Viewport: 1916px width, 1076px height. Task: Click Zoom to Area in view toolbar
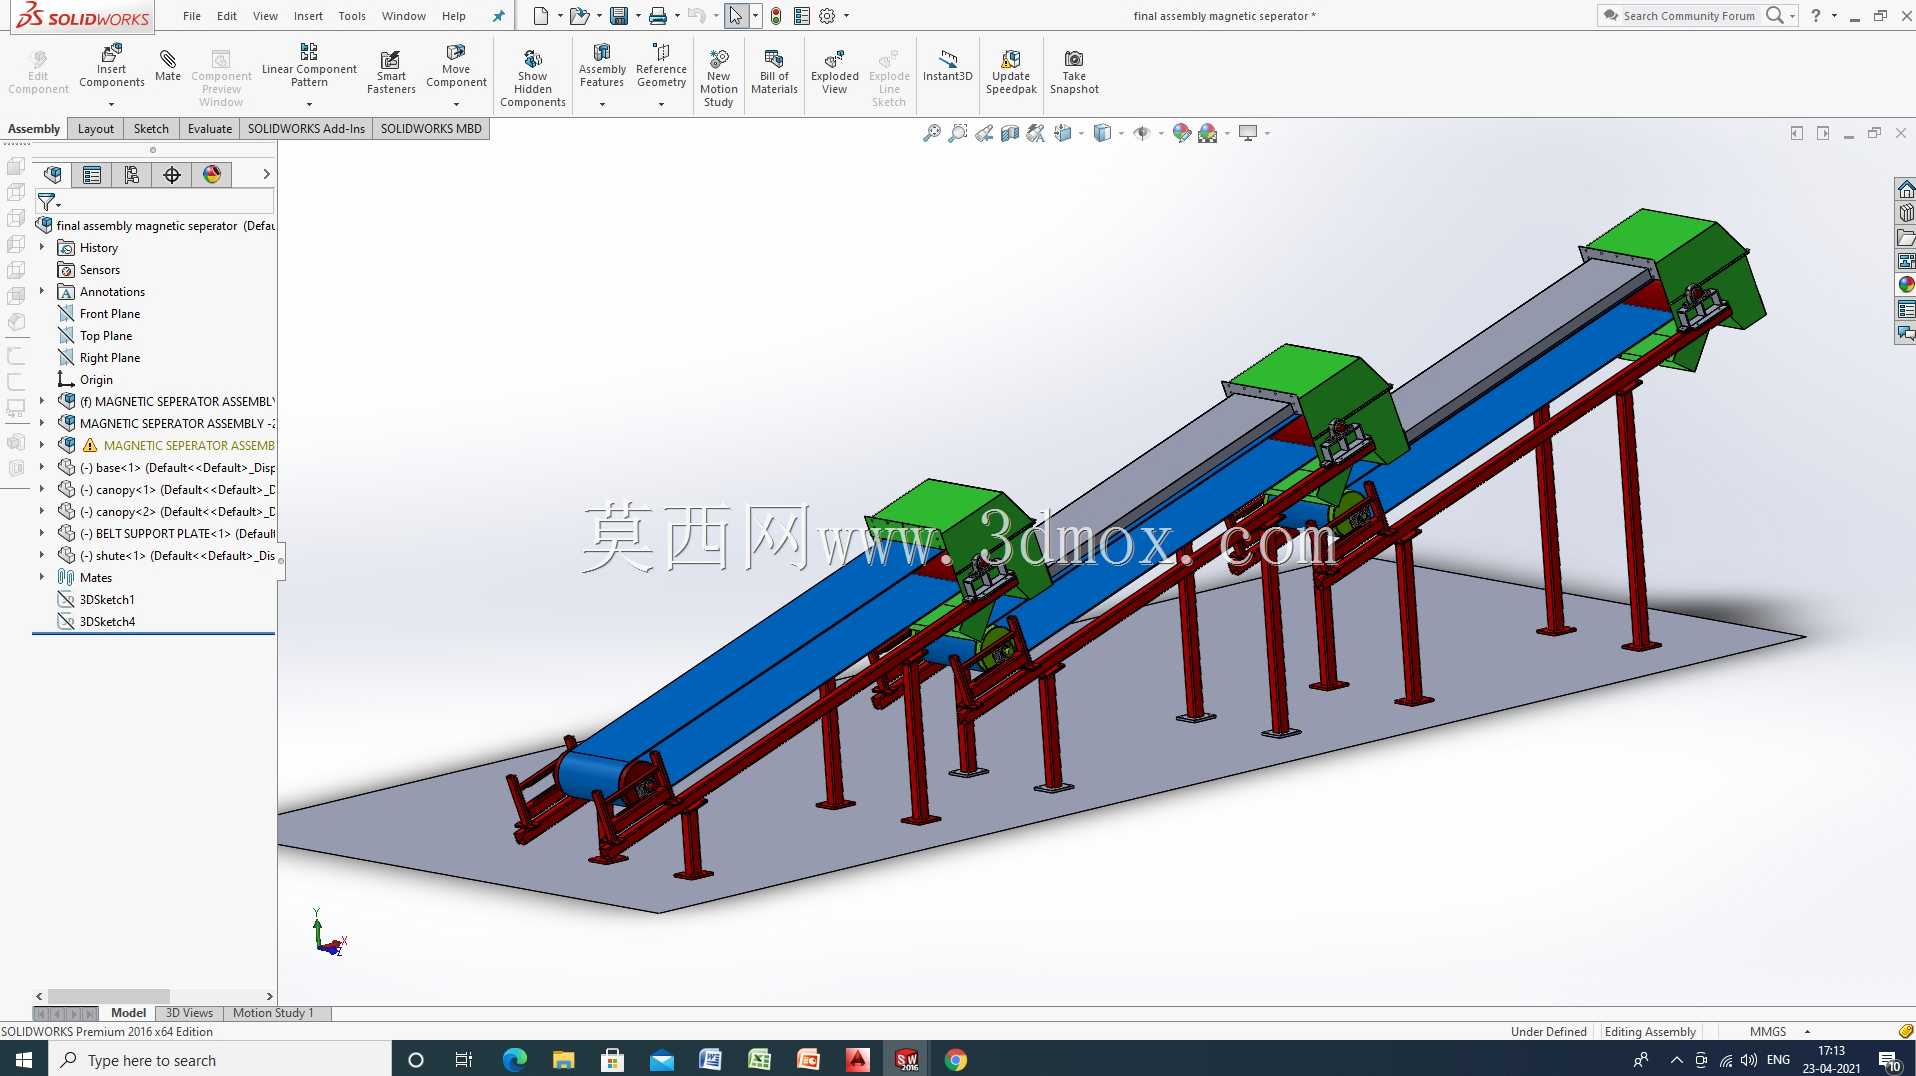[958, 133]
